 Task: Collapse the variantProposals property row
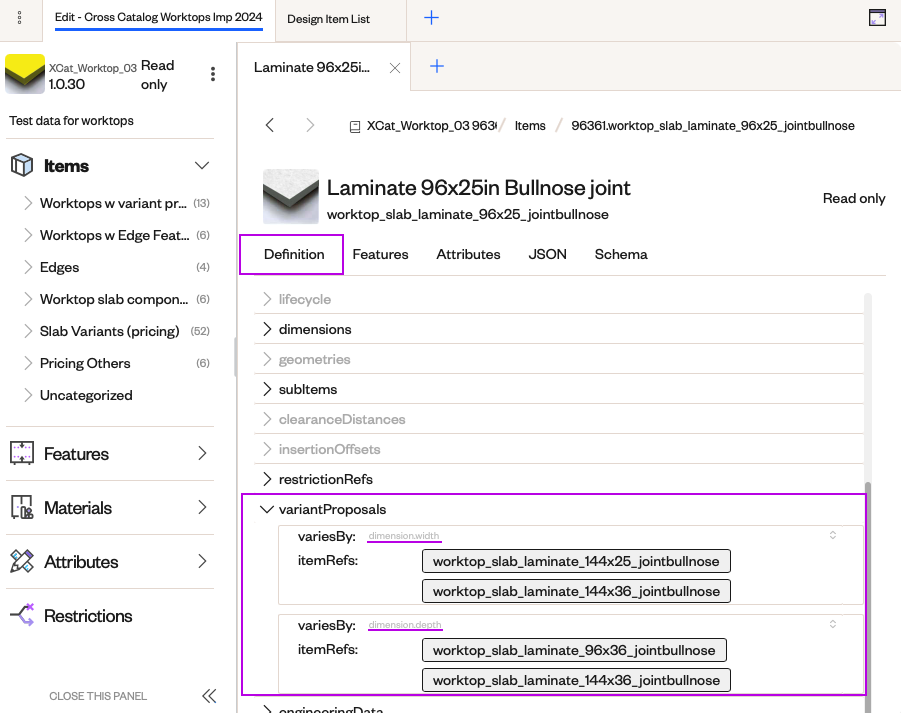(x=267, y=509)
